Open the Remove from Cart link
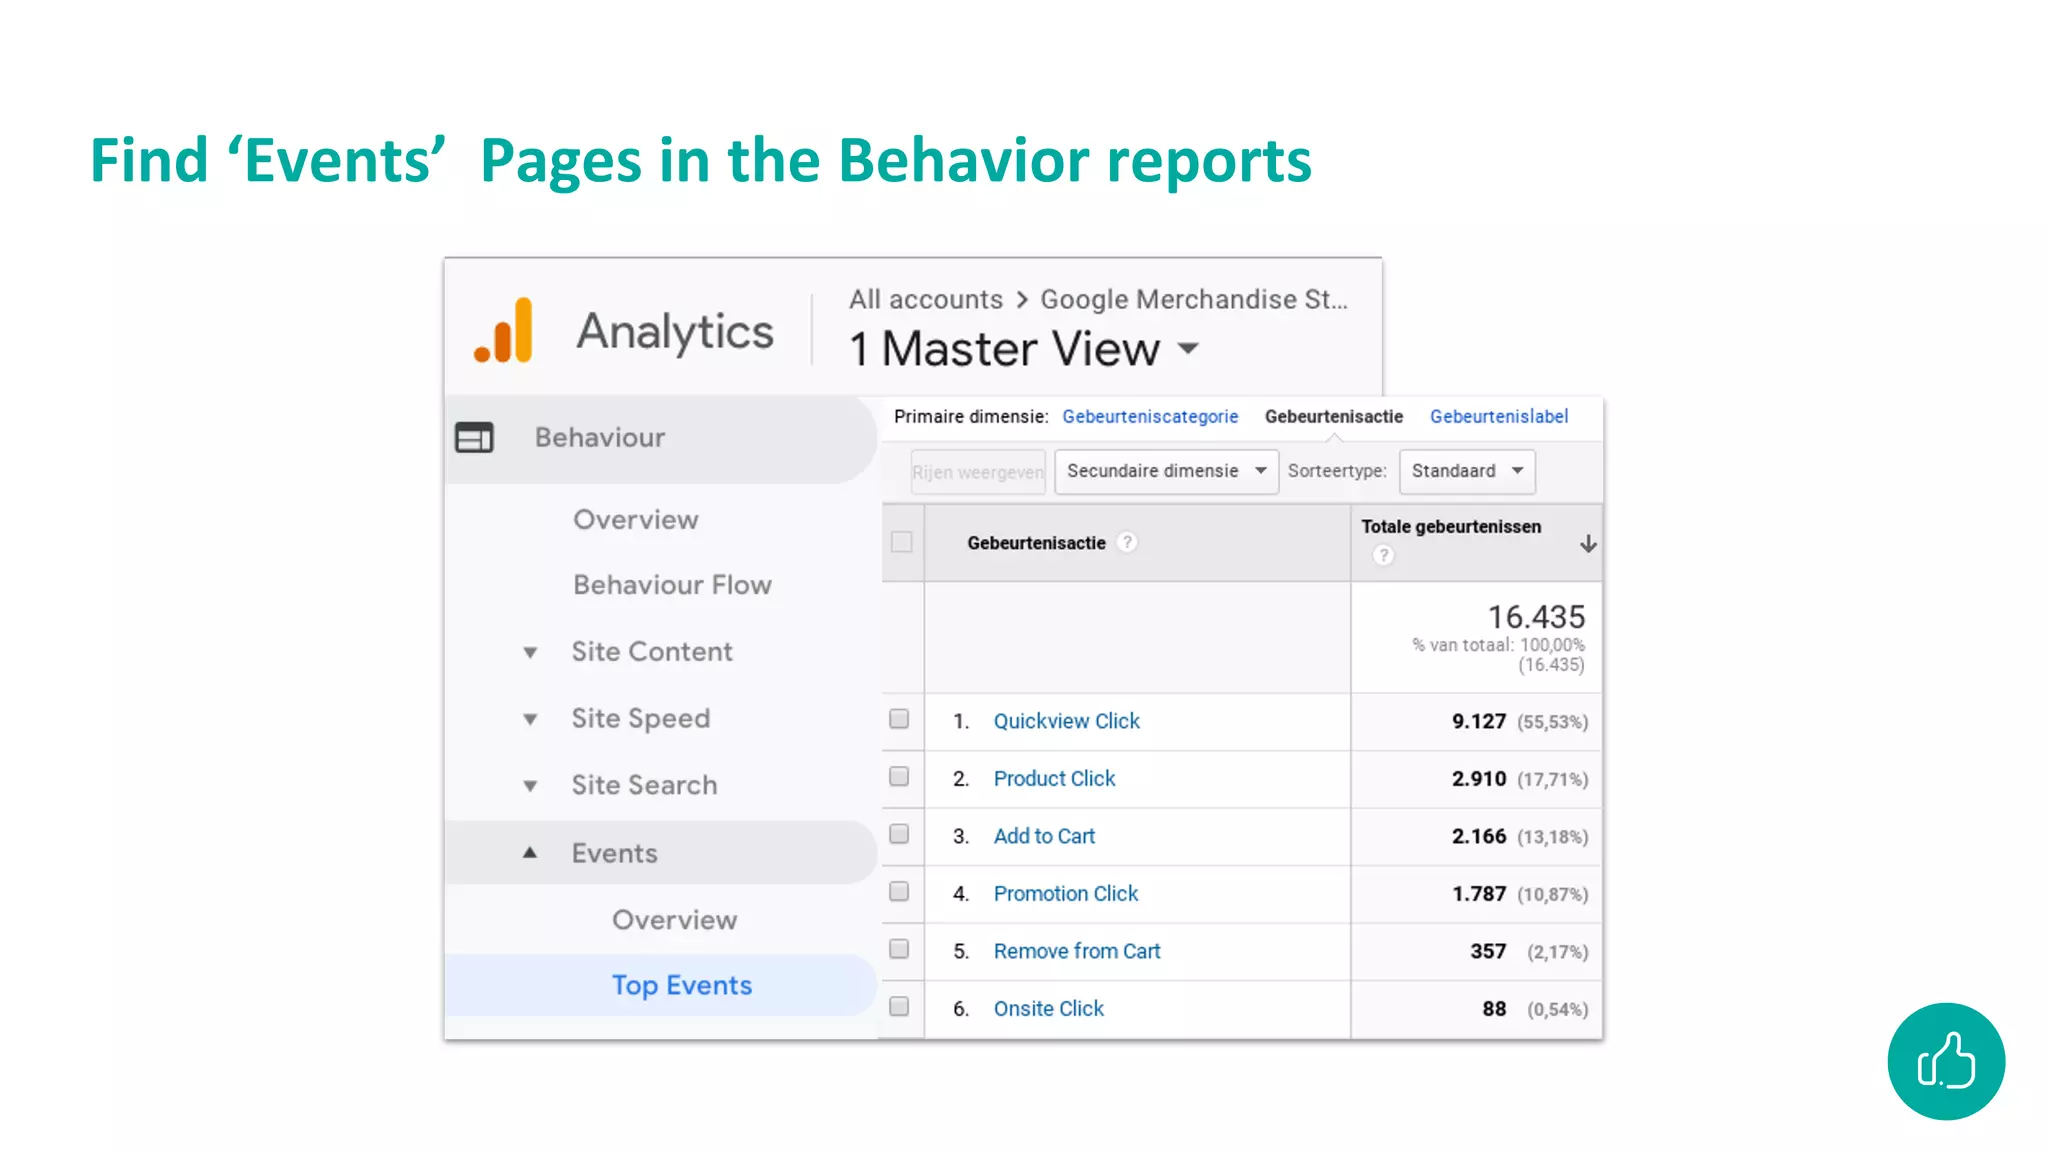Image resolution: width=2048 pixels, height=1152 pixels. (1077, 951)
